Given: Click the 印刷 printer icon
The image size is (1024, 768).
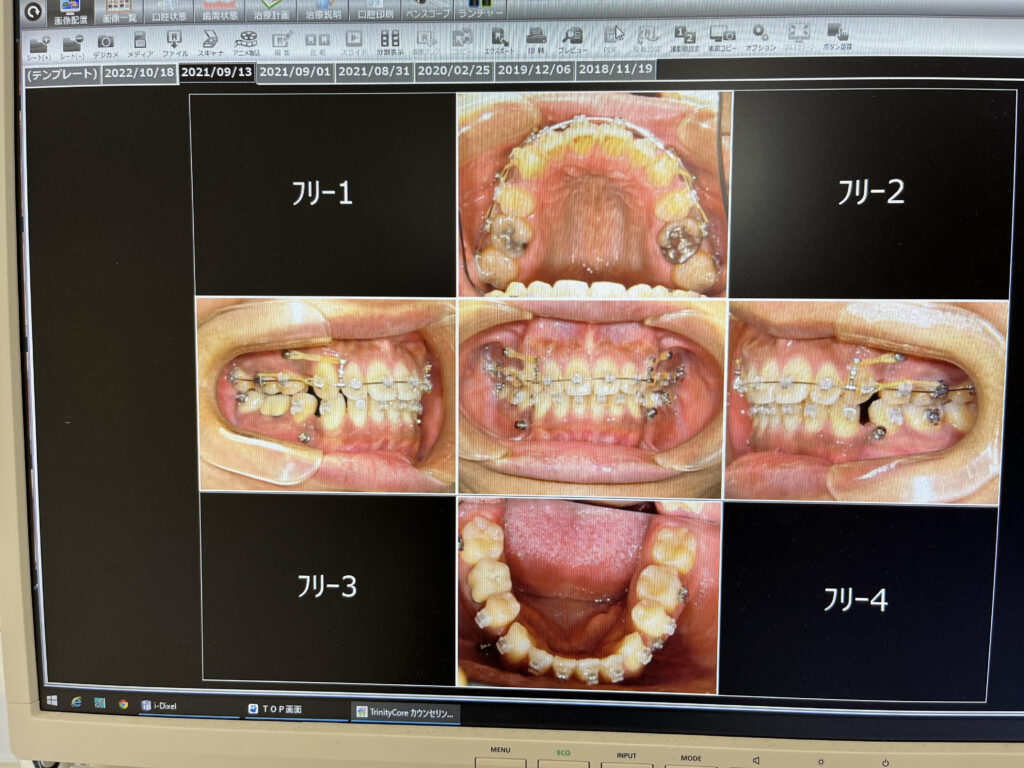Looking at the screenshot, I should point(536,40).
